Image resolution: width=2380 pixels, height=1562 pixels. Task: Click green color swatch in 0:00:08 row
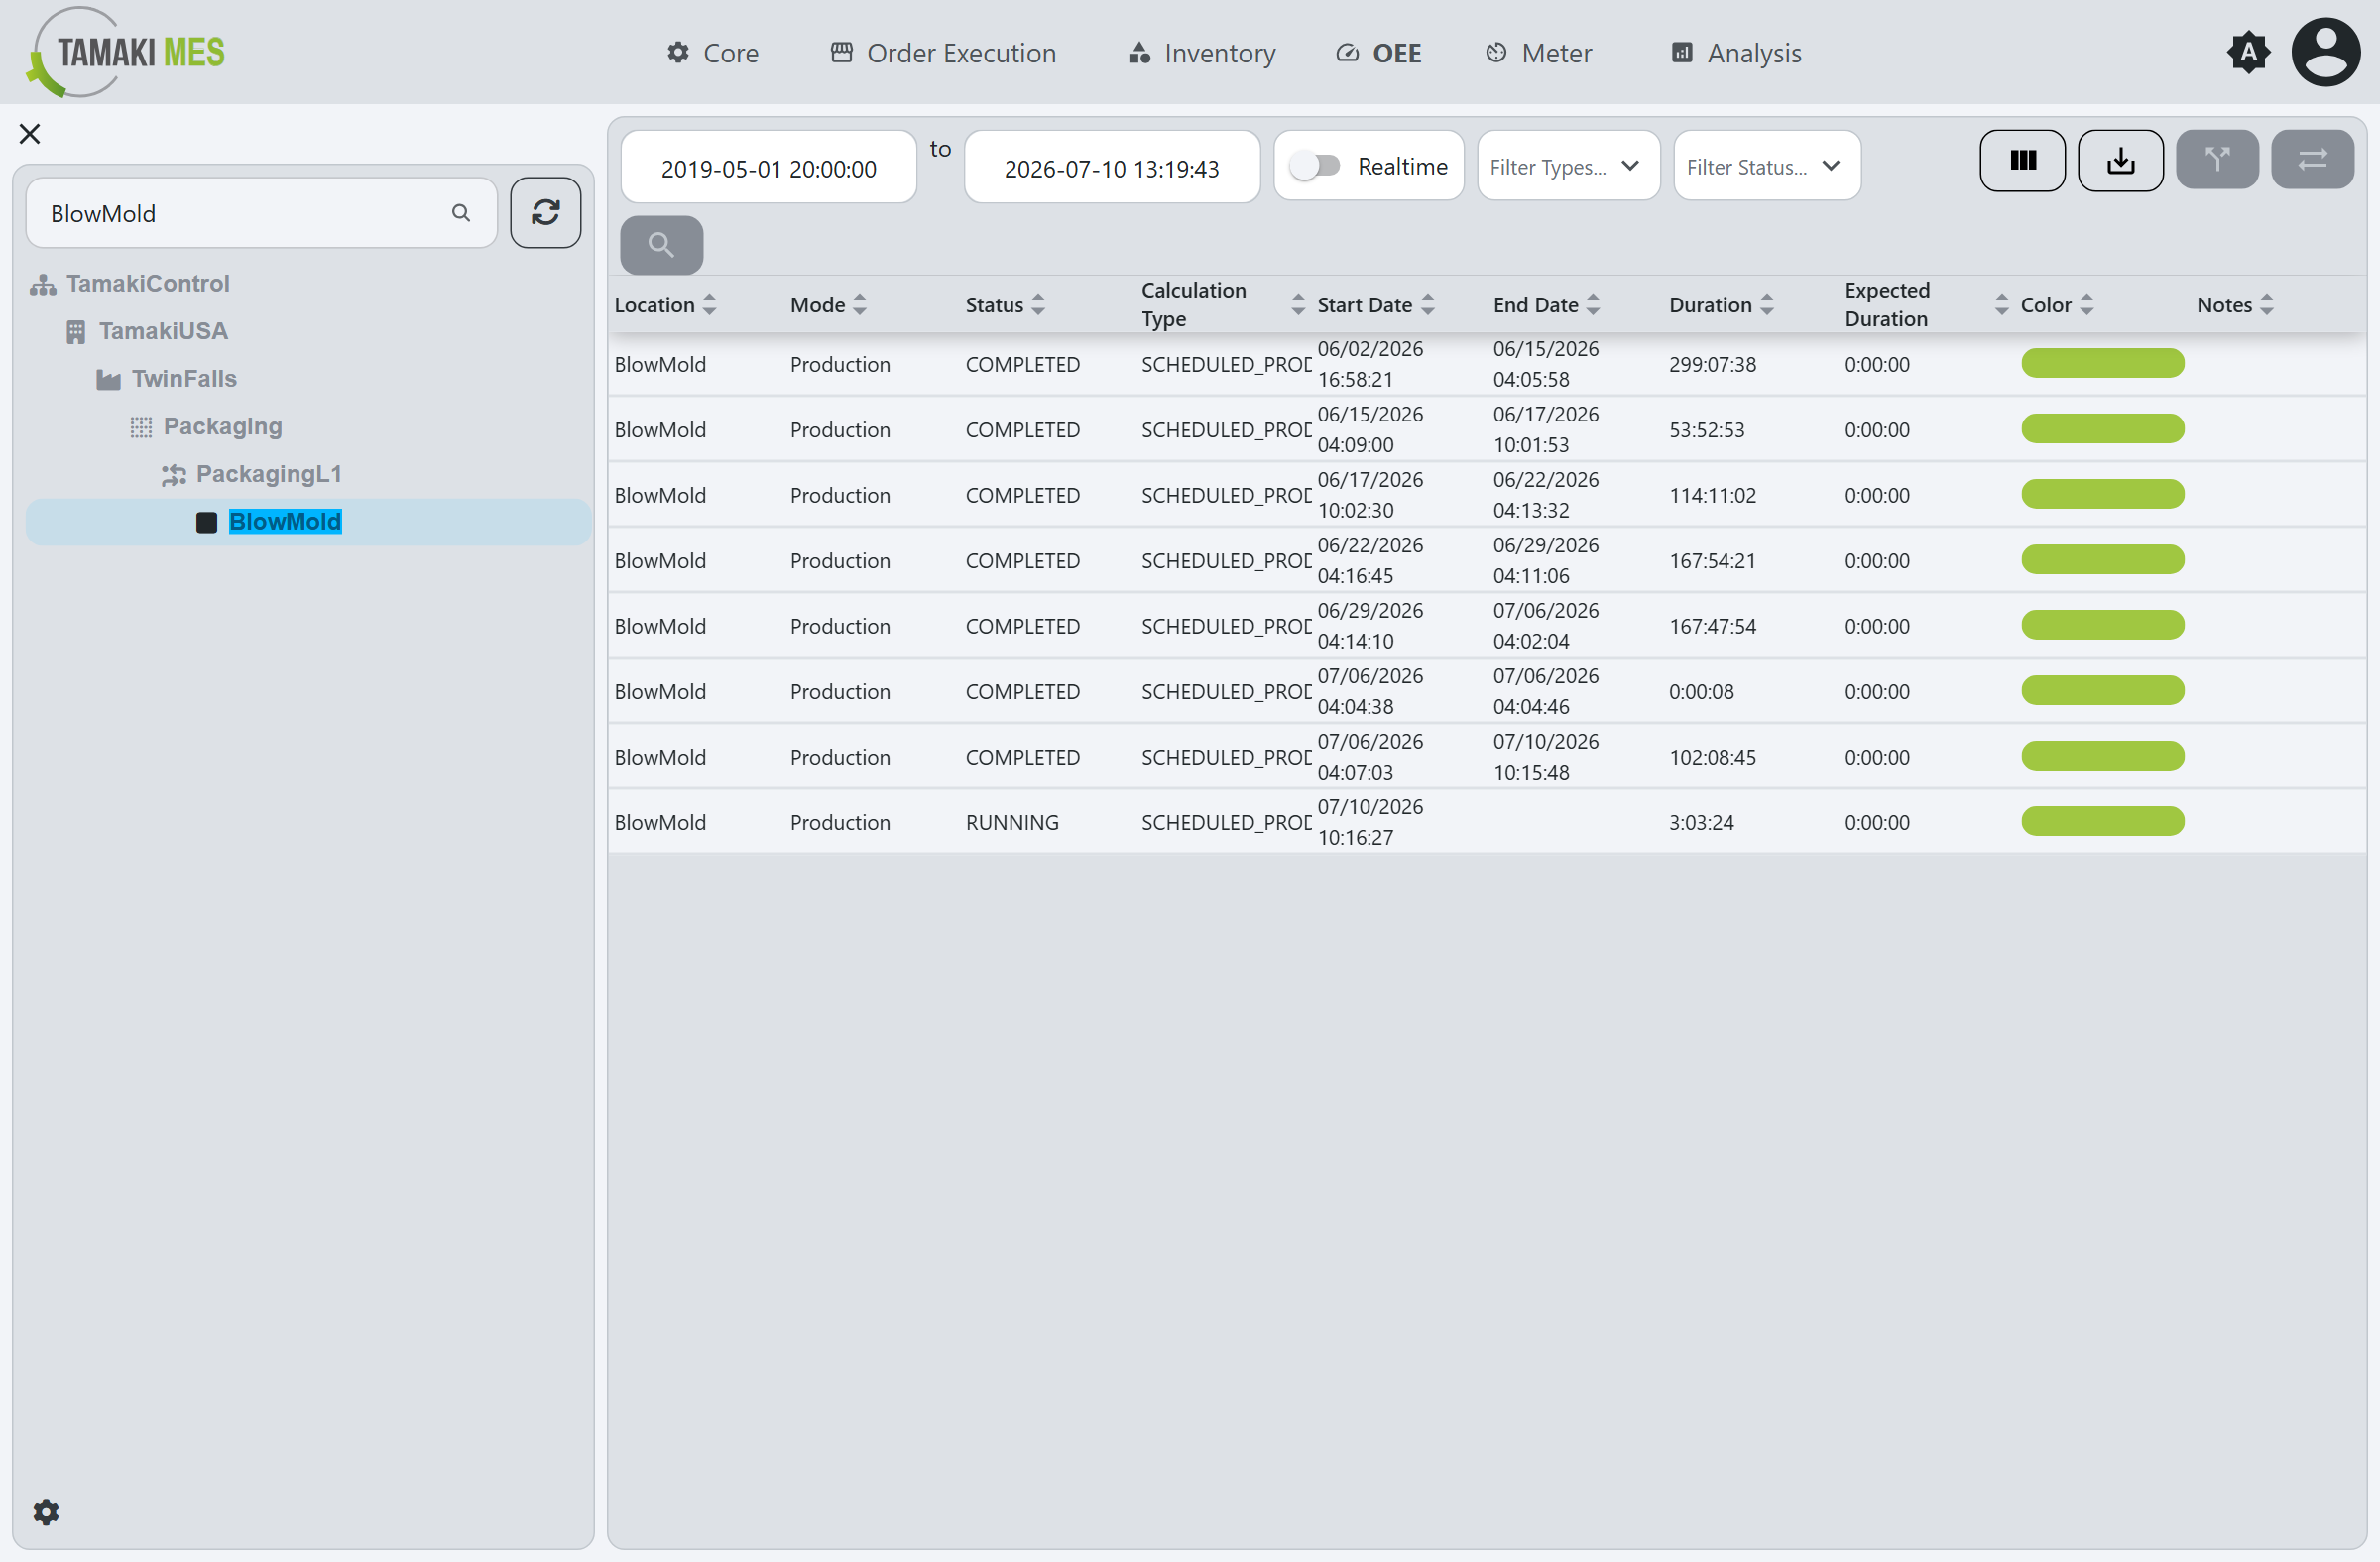[x=2102, y=690]
